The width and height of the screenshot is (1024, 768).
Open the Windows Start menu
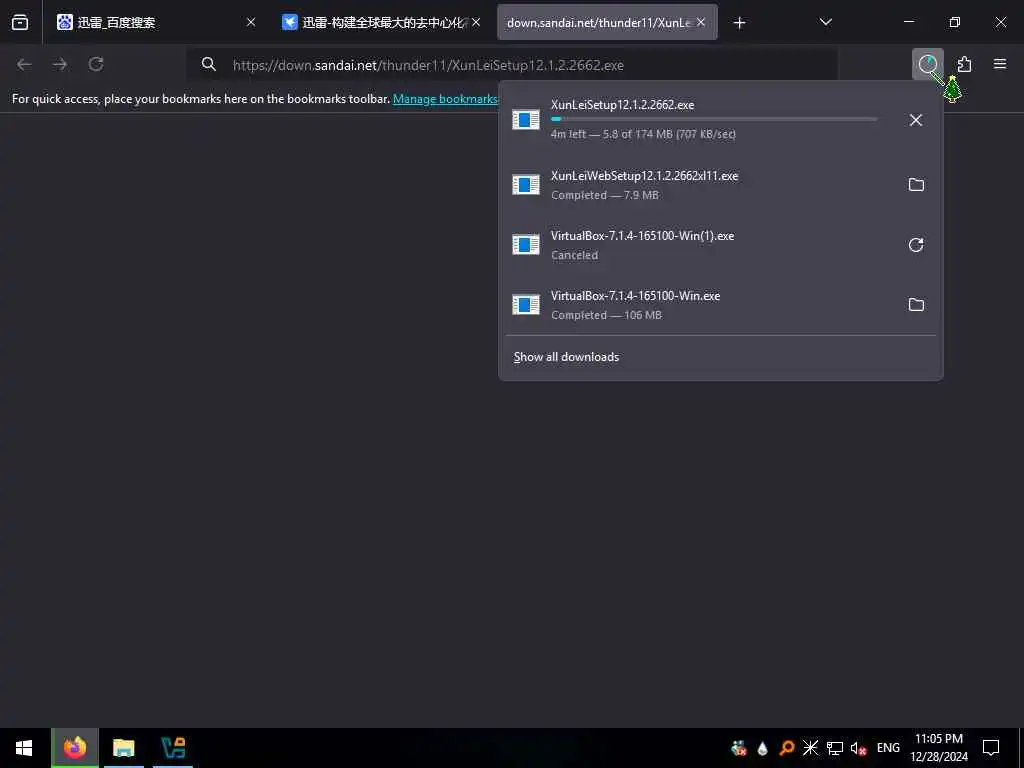coord(24,748)
